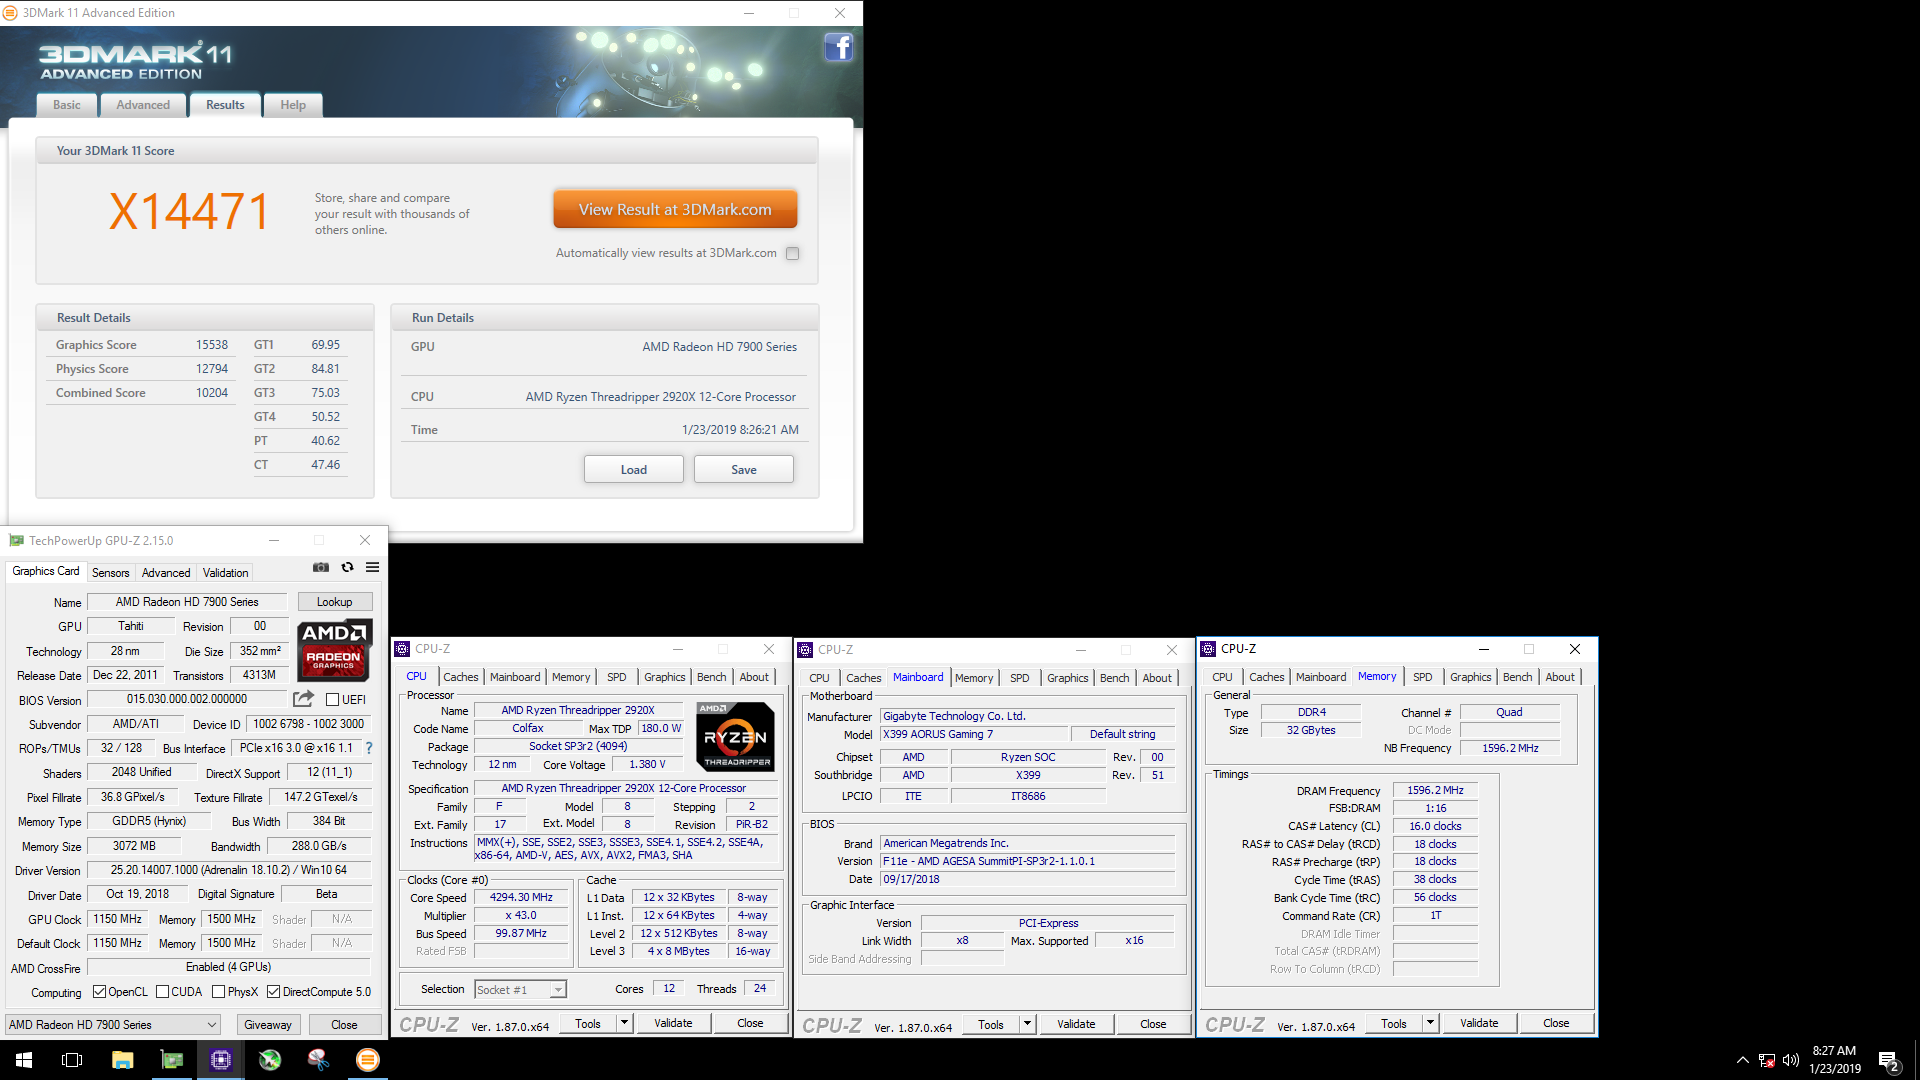The width and height of the screenshot is (1920, 1080).
Task: Open Bench tab in first CPU-Z window
Action: 711,677
